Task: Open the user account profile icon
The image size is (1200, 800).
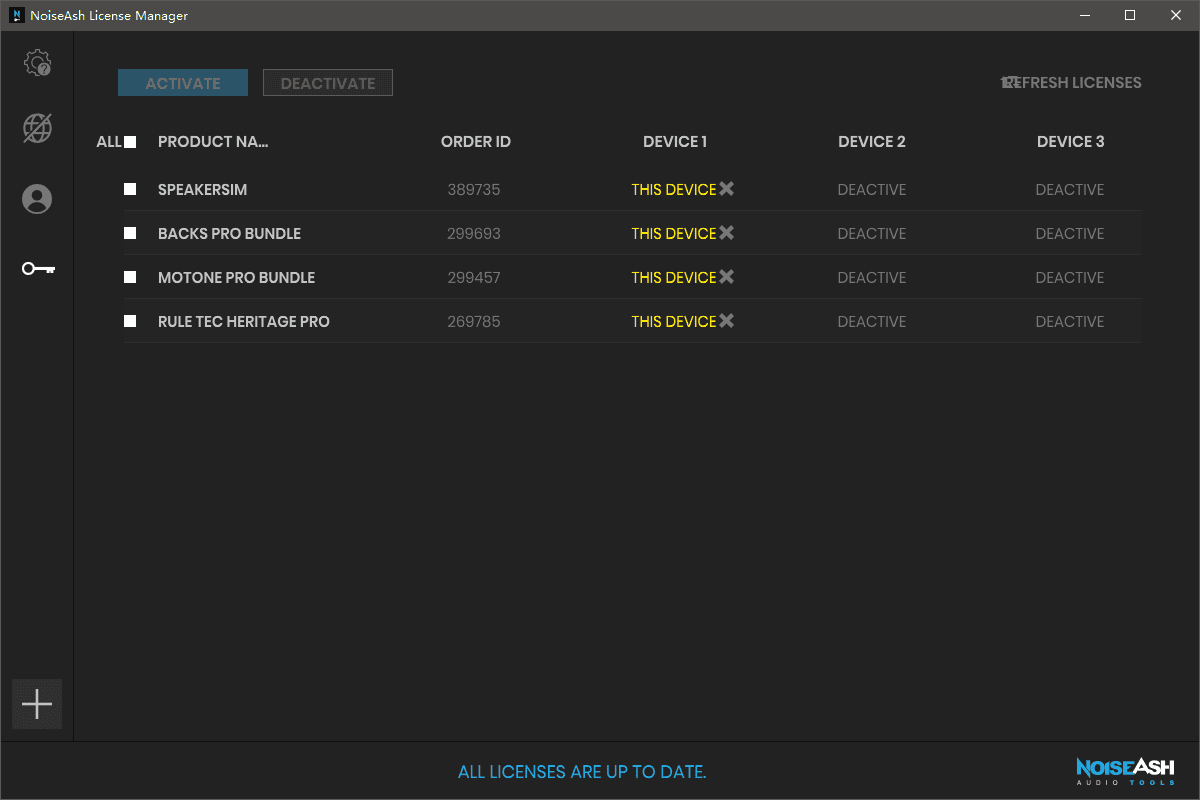Action: point(37,199)
